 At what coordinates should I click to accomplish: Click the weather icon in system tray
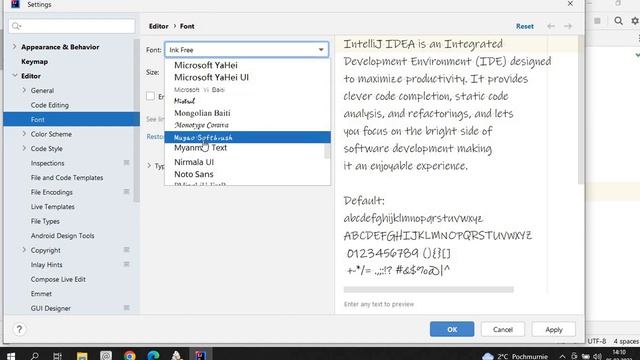tap(488, 356)
